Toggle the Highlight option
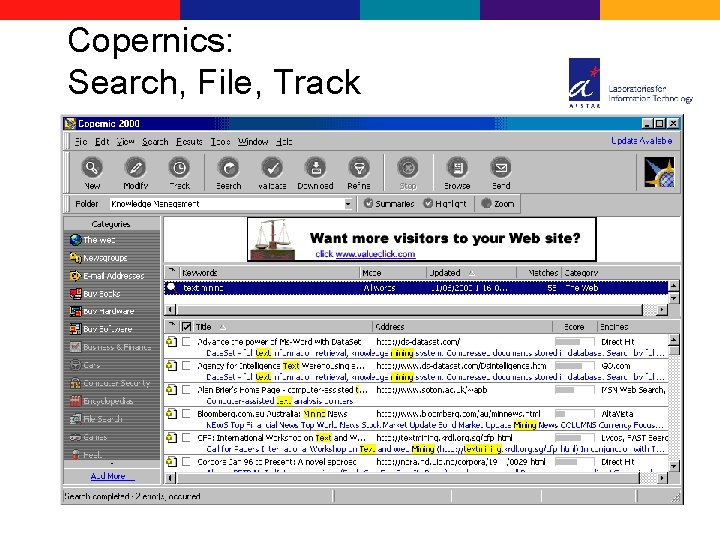This screenshot has height=540, width=720. (444, 203)
